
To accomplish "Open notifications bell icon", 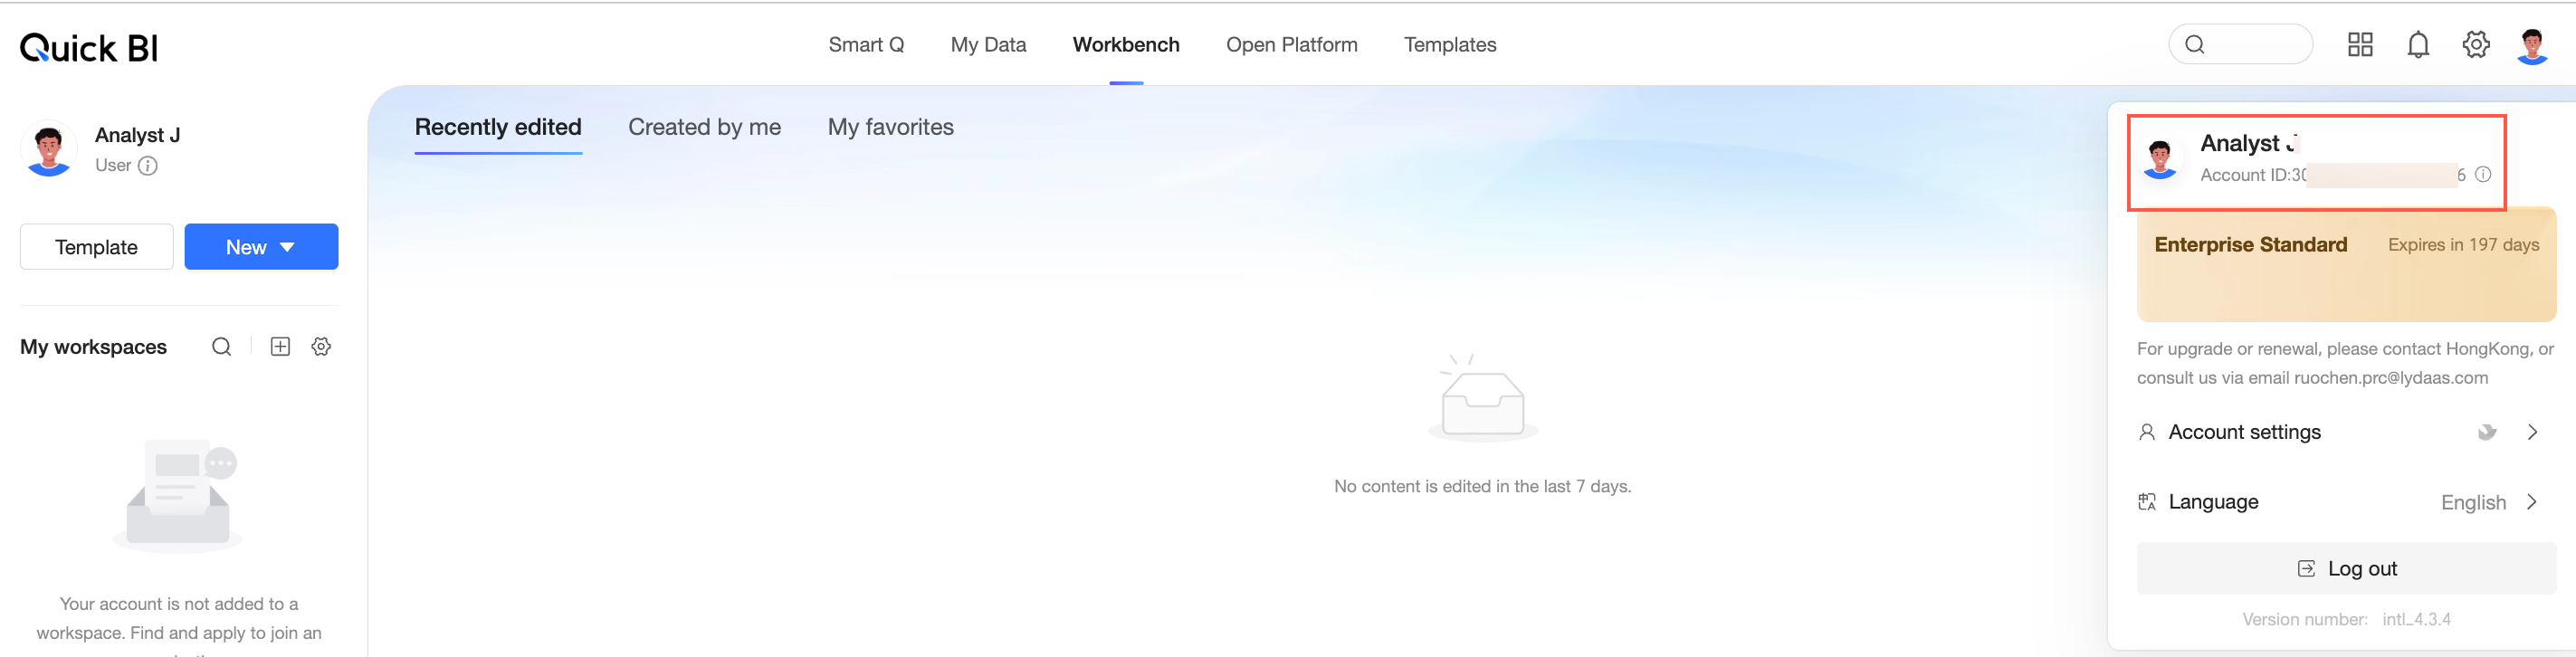I will (x=2418, y=45).
